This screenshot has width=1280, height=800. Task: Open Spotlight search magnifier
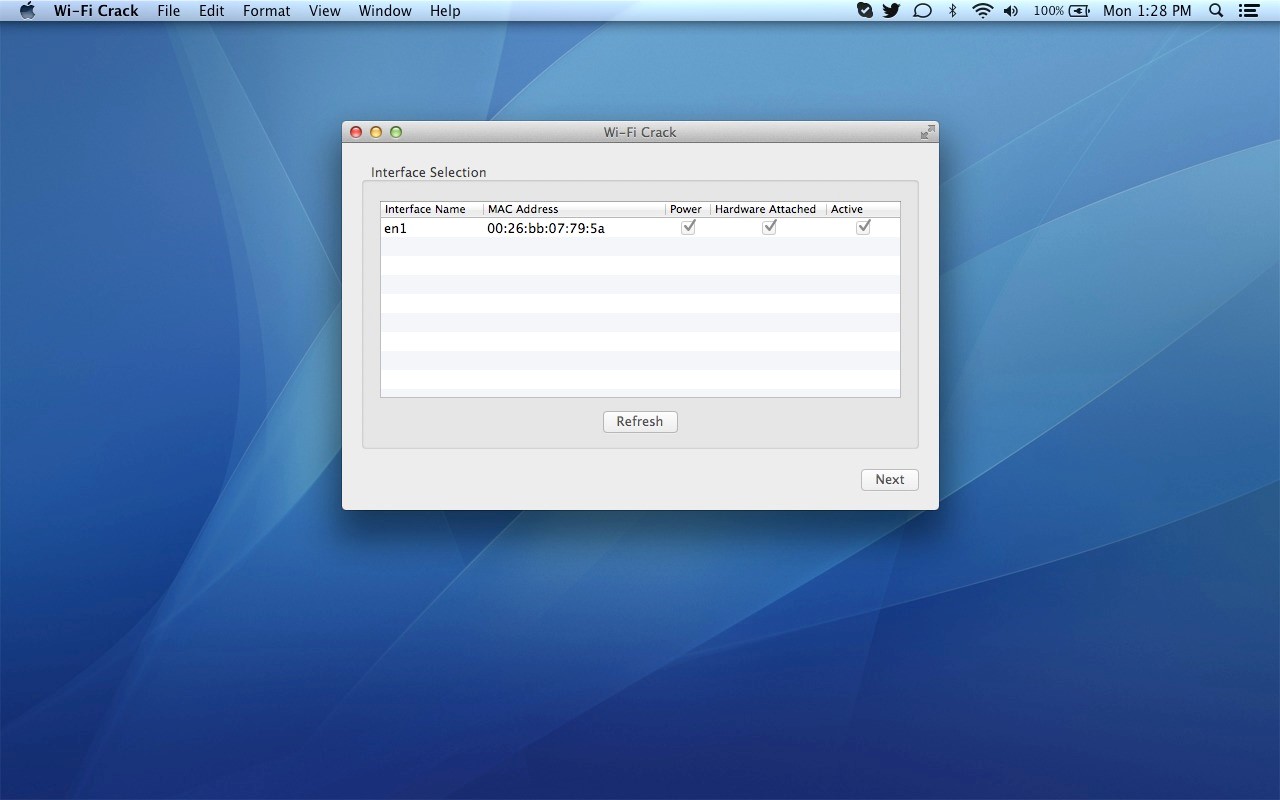pos(1216,11)
